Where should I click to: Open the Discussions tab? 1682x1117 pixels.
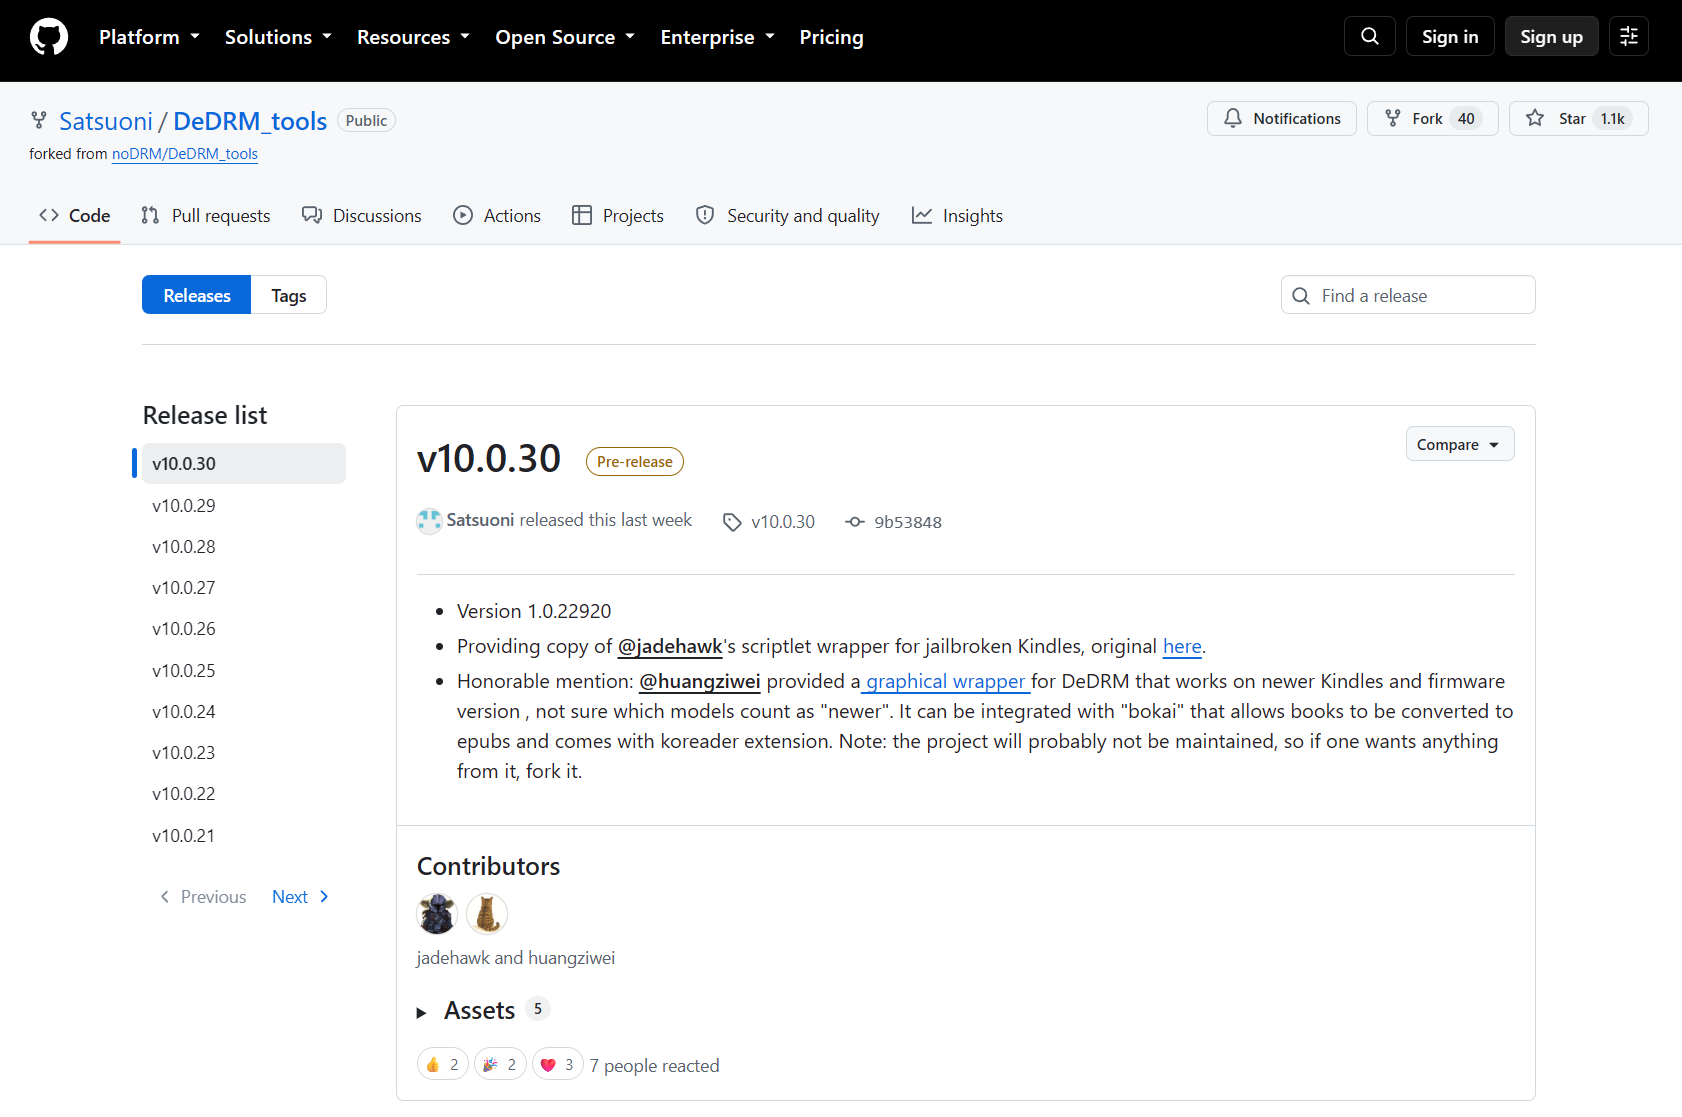tap(362, 215)
